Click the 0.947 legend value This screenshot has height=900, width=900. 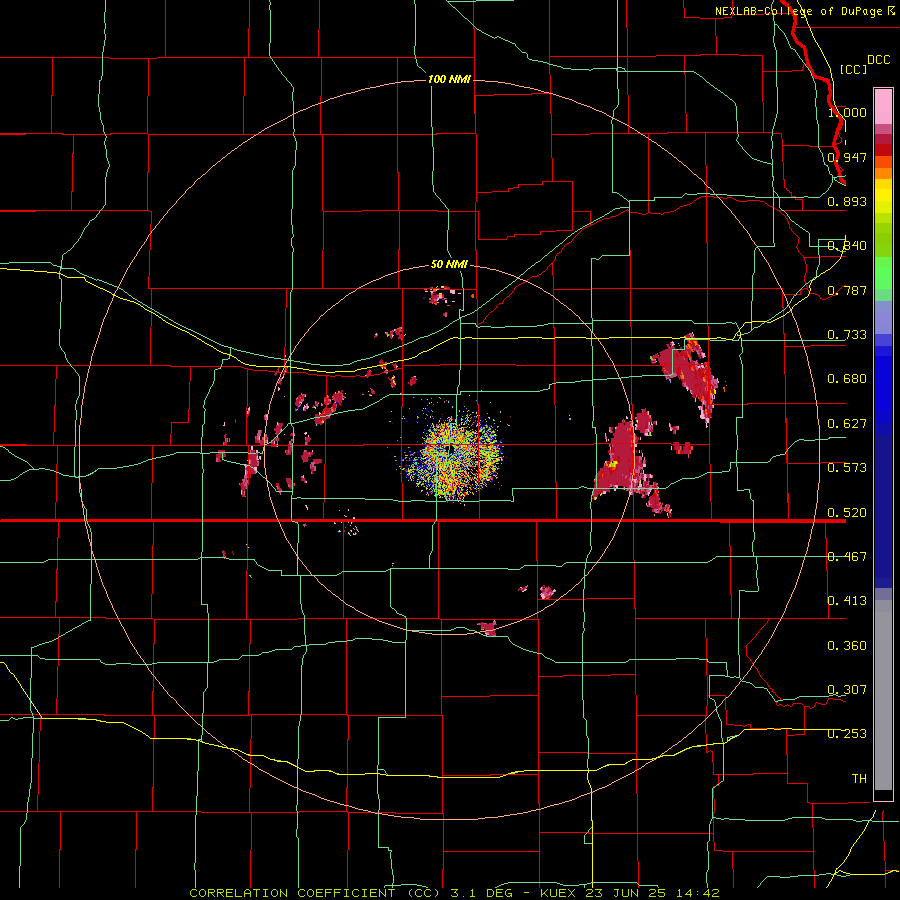tap(847, 157)
